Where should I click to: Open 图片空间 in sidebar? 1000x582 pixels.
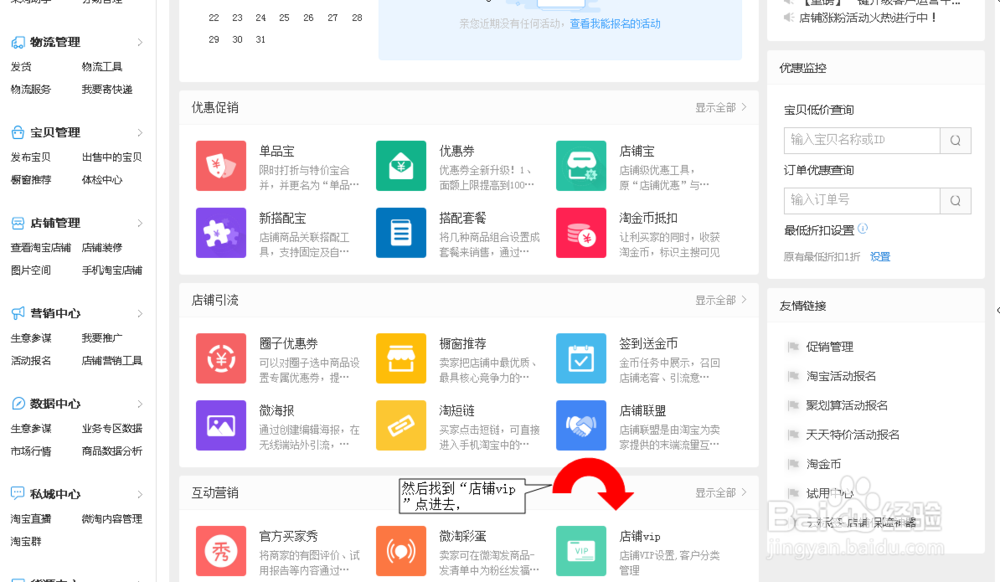31,270
